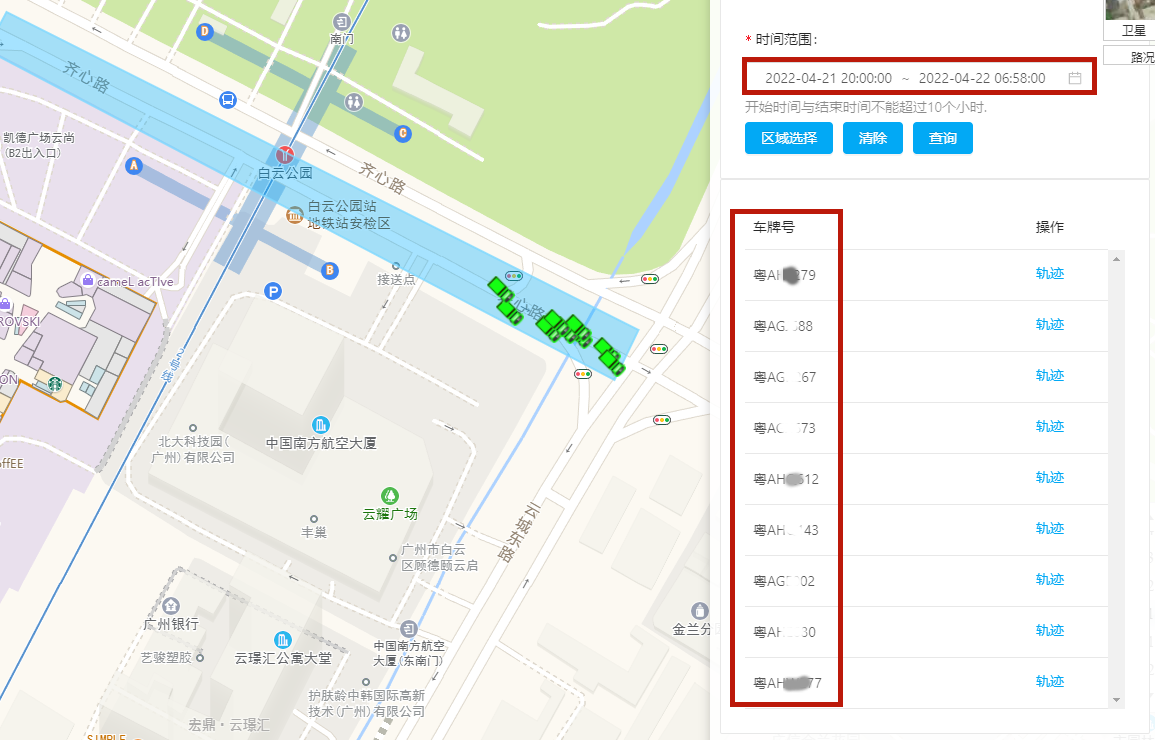Viewport: 1155px width, 740px height.
Task: Click the 广州银行 yen icon
Action: click(171, 605)
